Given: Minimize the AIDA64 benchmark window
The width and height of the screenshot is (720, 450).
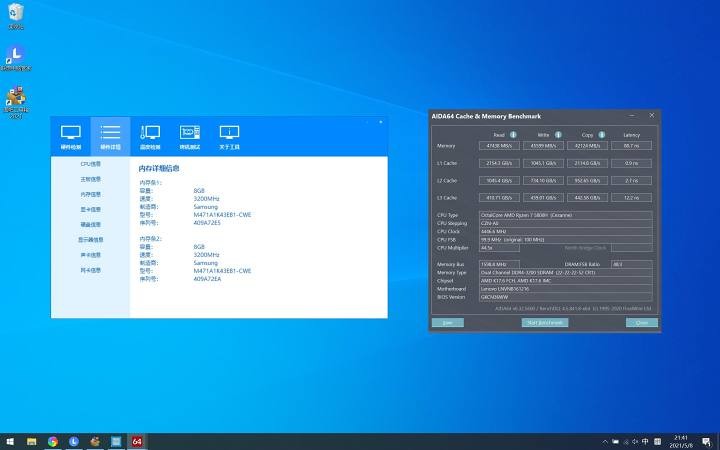Looking at the screenshot, I should [632, 116].
